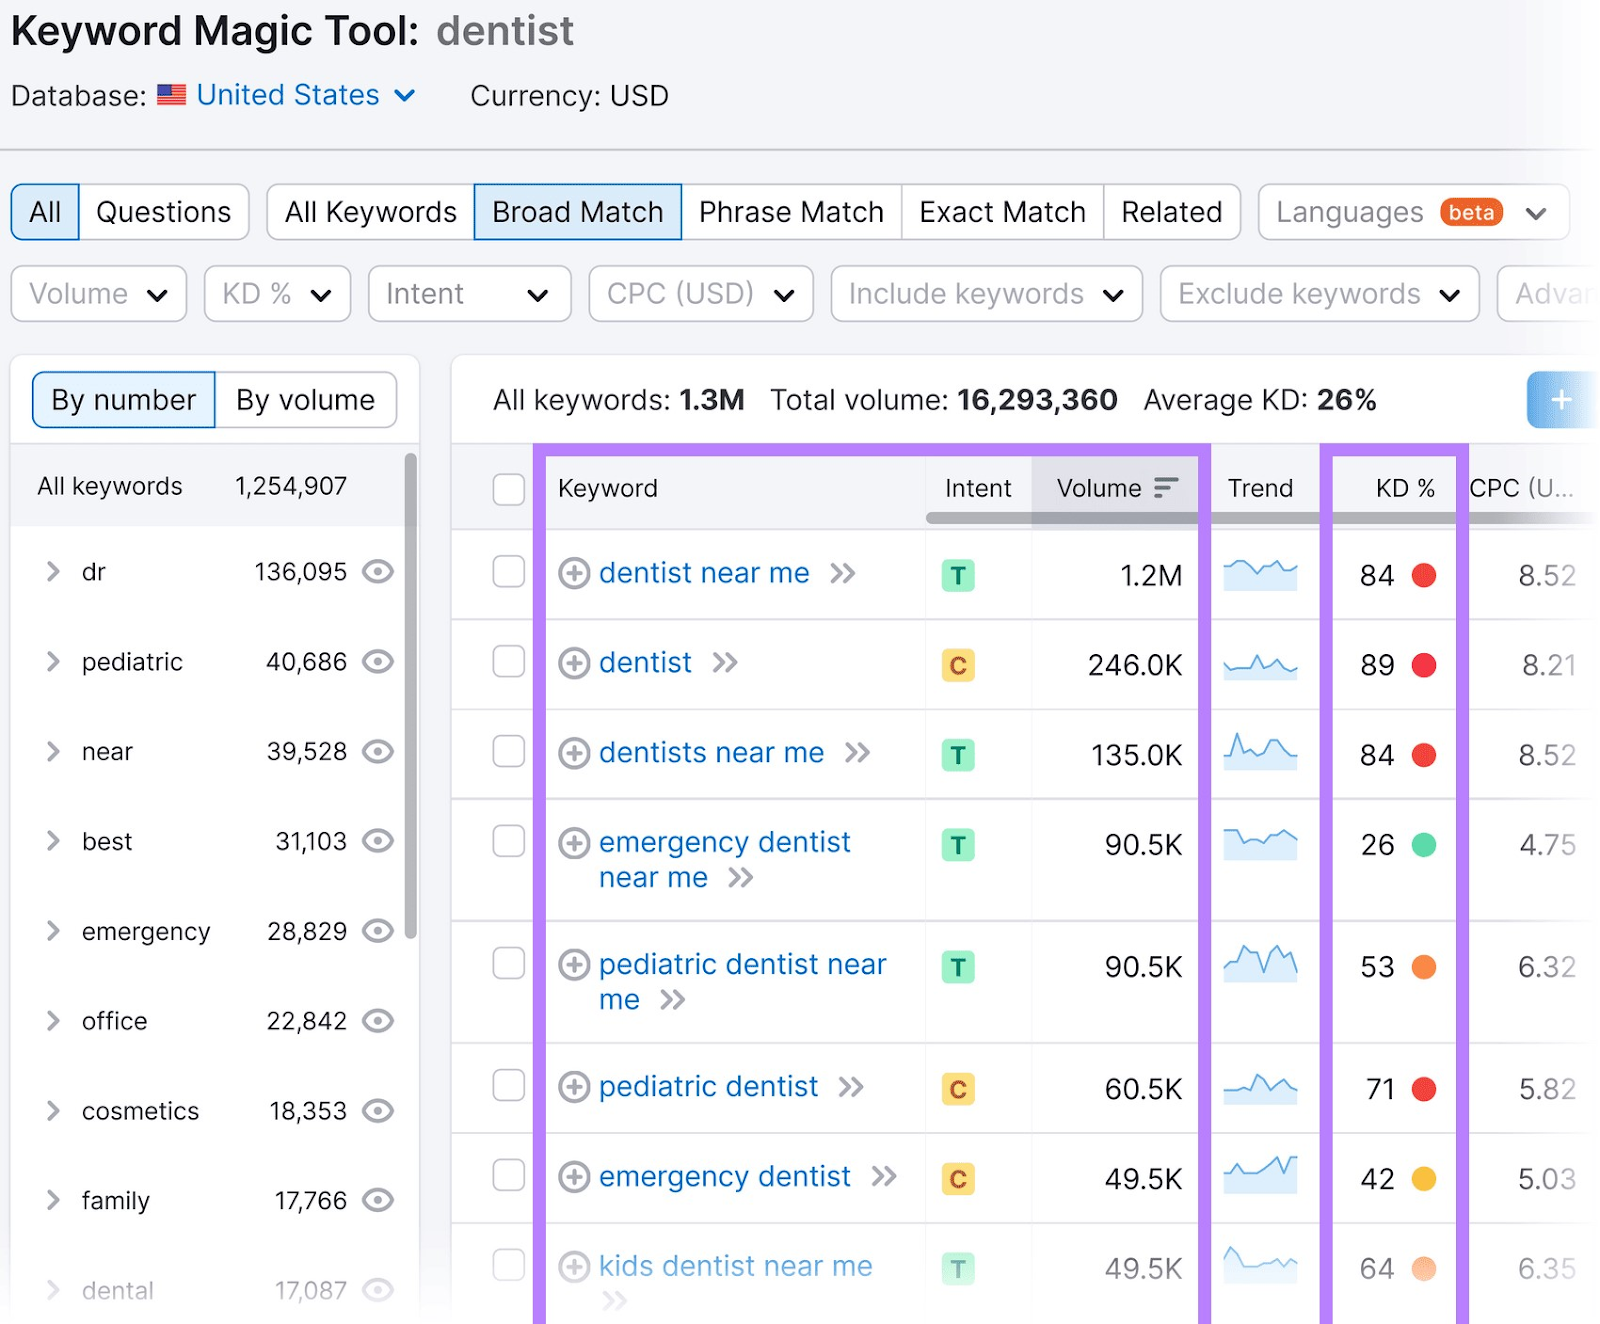
Task: Open the Intent filter dropdown
Action: pyautogui.click(x=469, y=293)
